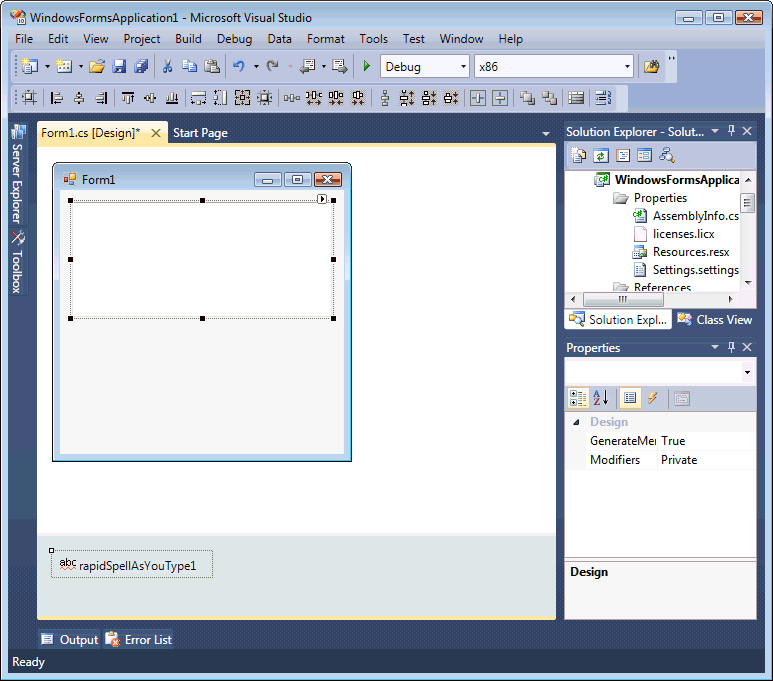The width and height of the screenshot is (773, 681).
Task: Select AssemblyInfo.cs in Solution Explorer
Action: [x=695, y=216]
